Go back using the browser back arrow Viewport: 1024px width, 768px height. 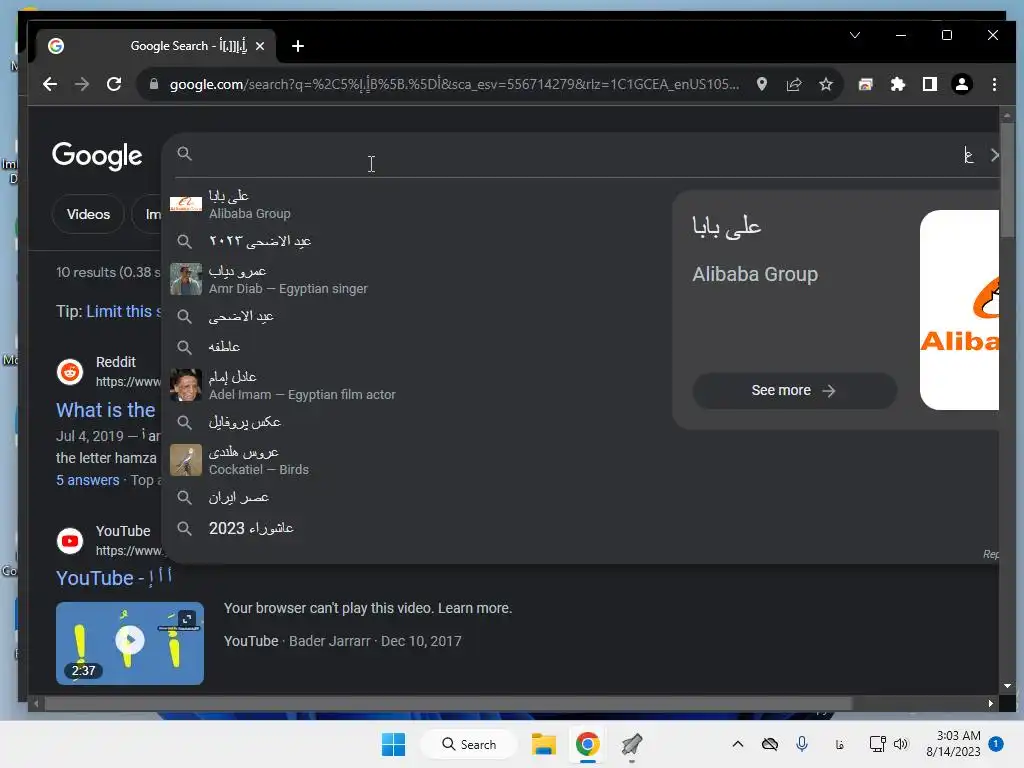tap(50, 84)
